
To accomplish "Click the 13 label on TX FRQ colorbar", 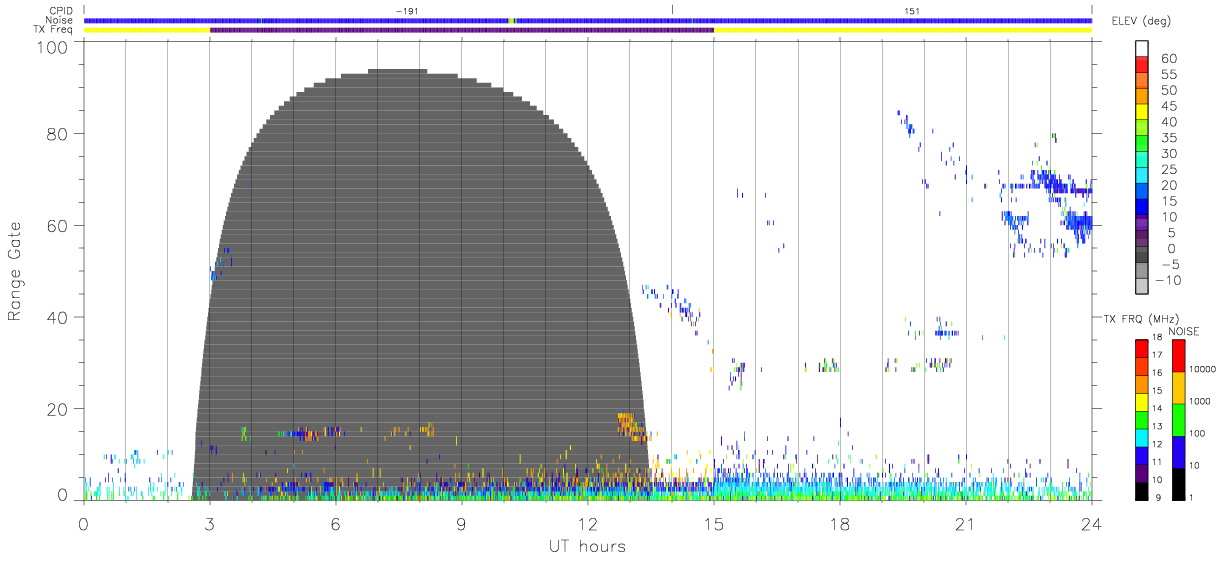I will [x=1157, y=427].
